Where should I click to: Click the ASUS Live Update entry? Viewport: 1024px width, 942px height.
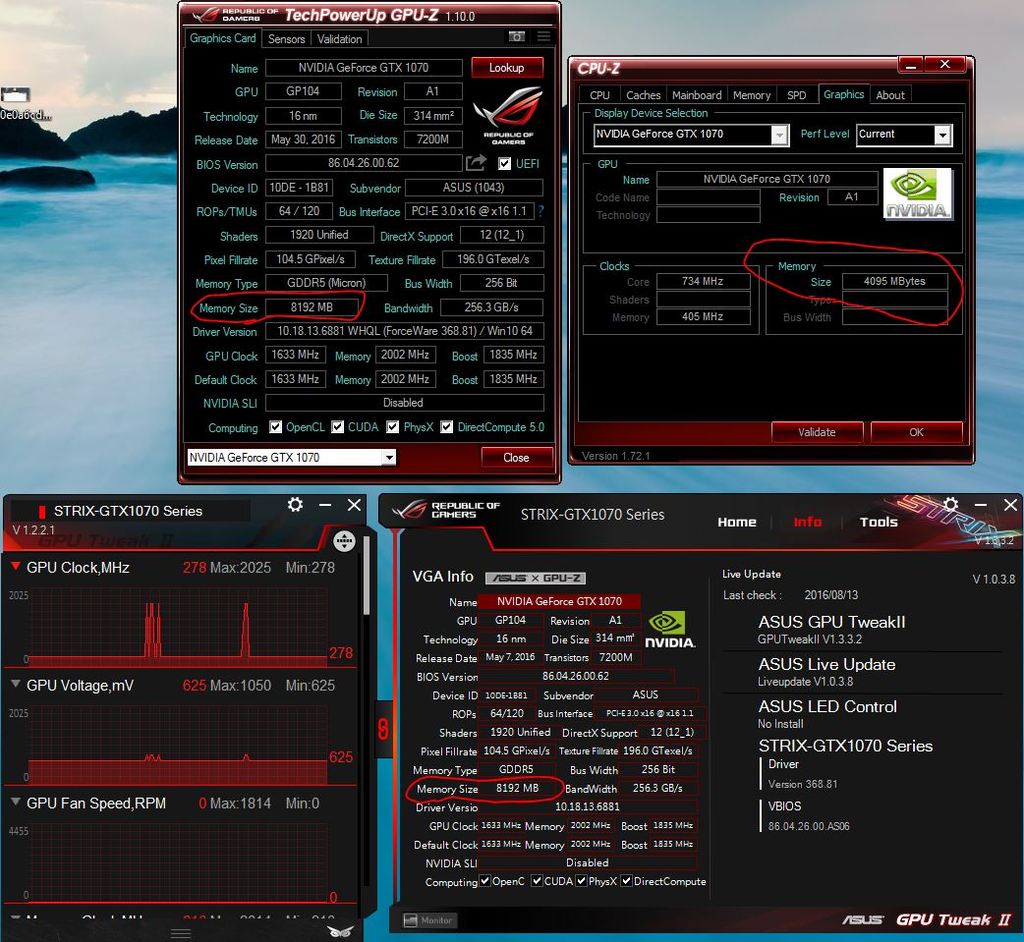tap(826, 672)
